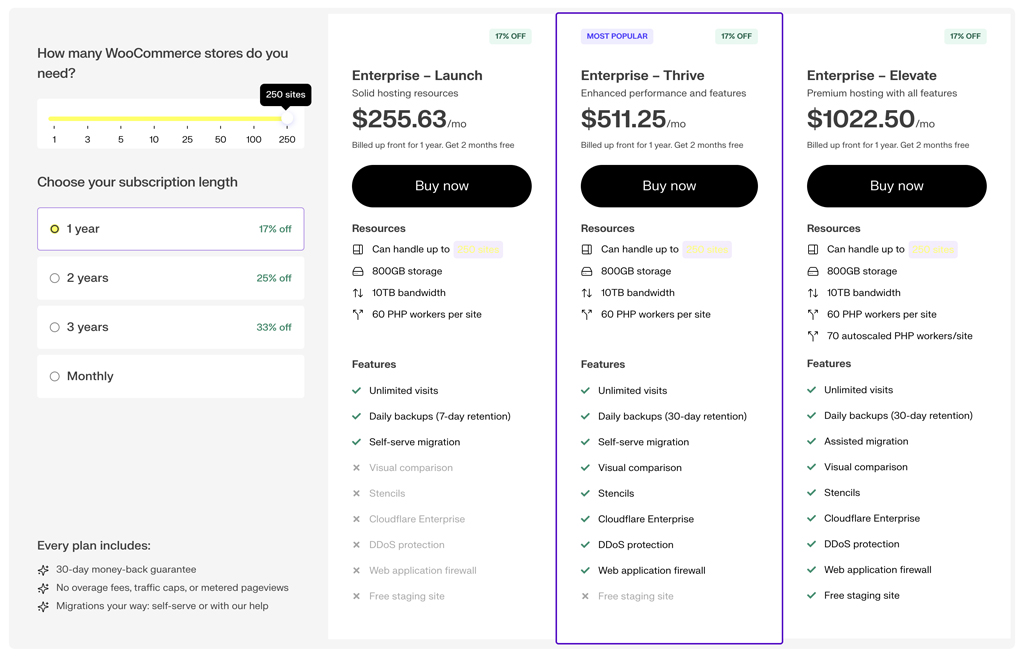Click the migrations icon in Every plan includes
The image size is (1024, 659).
point(44,607)
